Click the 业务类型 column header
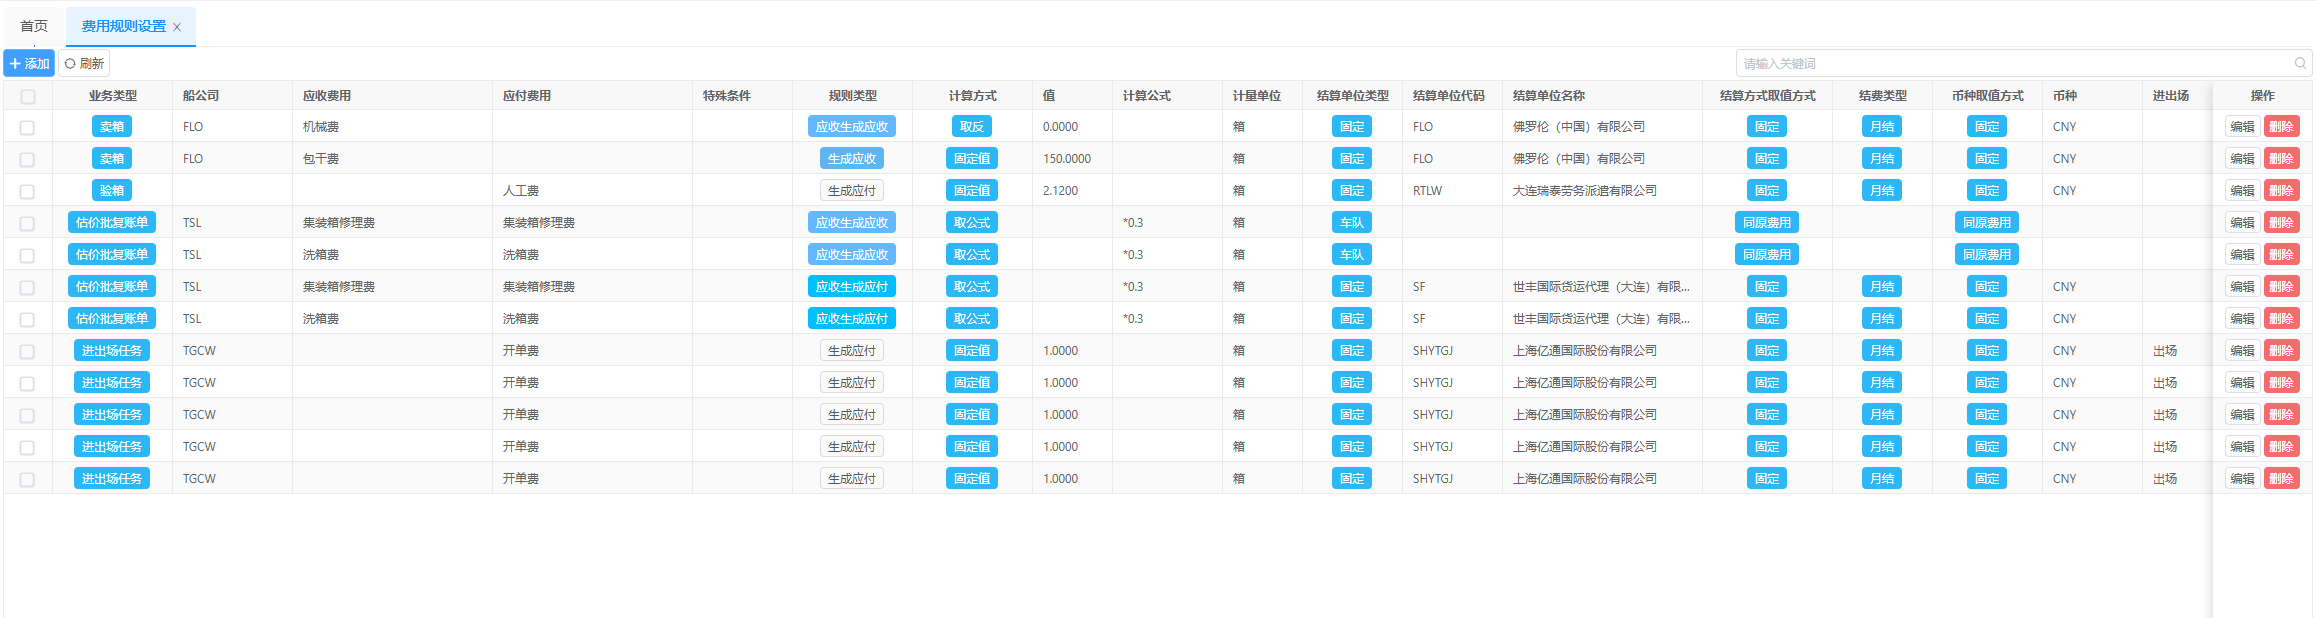The width and height of the screenshot is (2316, 618). coord(112,96)
